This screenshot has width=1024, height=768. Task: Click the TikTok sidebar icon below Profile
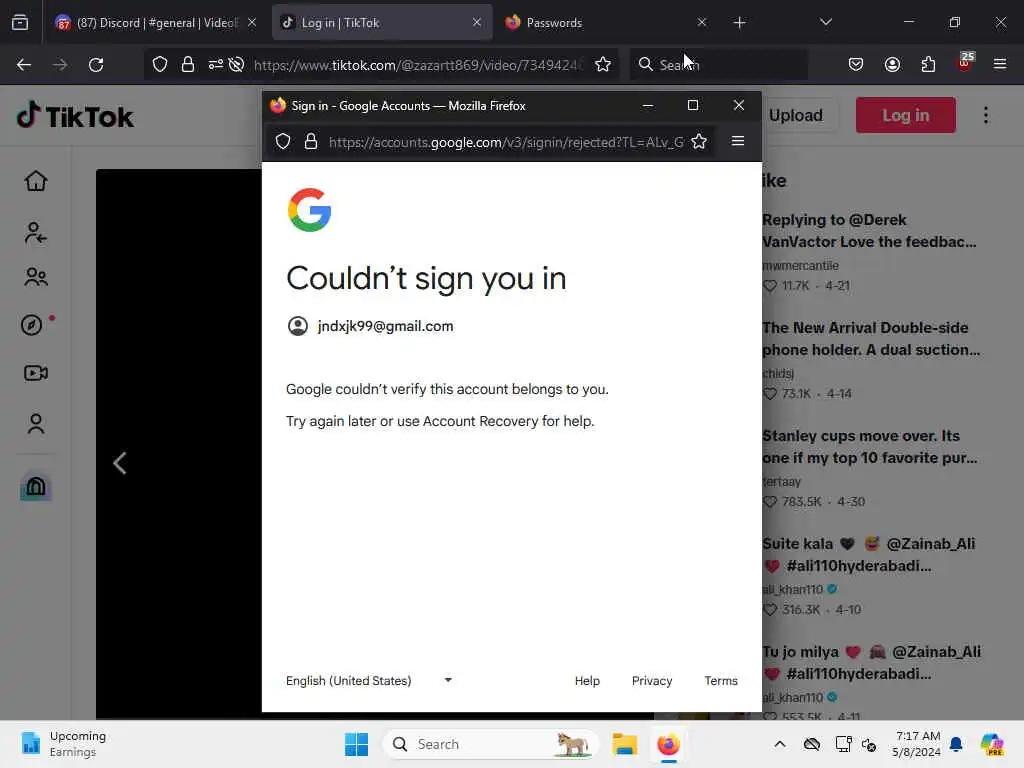point(36,487)
